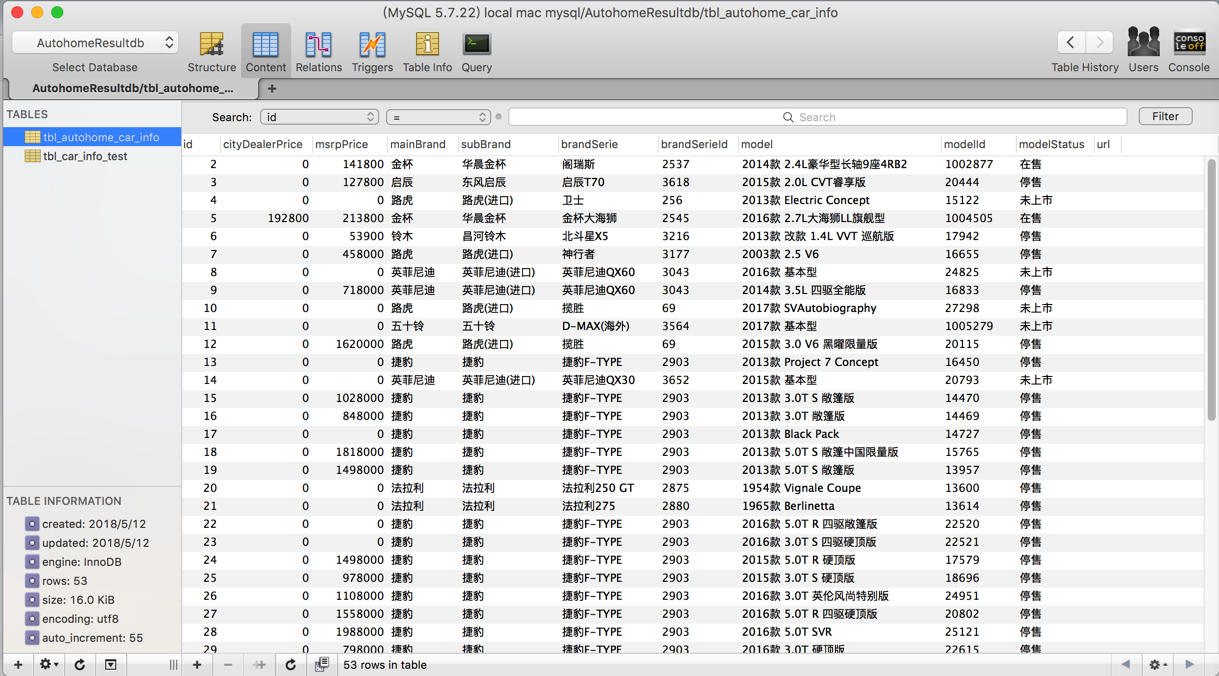Sort by the modelStatus column header
This screenshot has width=1219, height=676.
1053,144
